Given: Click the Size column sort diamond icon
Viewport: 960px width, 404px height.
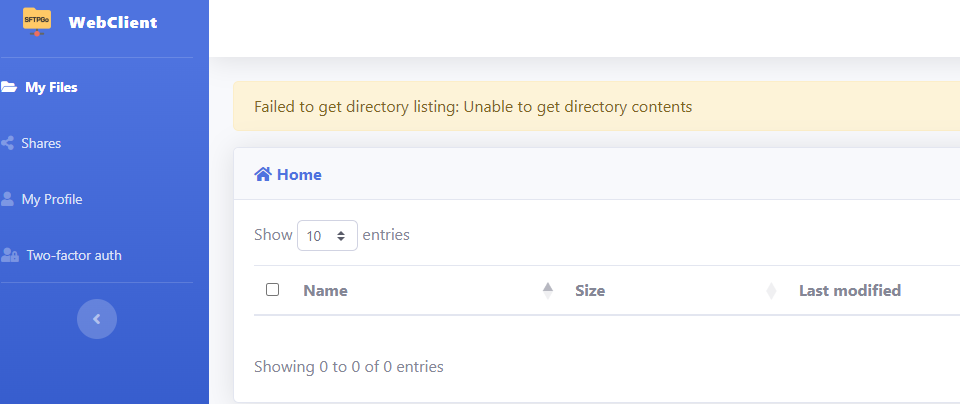Looking at the screenshot, I should tap(771, 291).
